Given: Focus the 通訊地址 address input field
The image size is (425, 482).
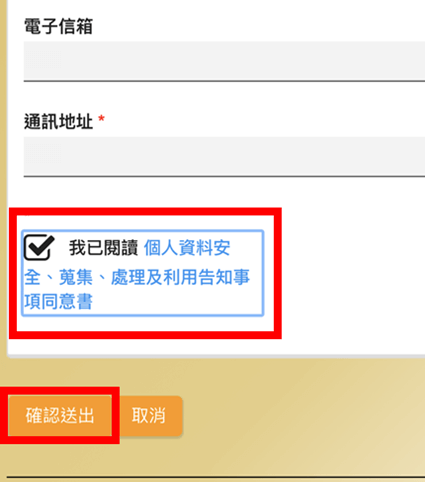Looking at the screenshot, I should point(224,156).
